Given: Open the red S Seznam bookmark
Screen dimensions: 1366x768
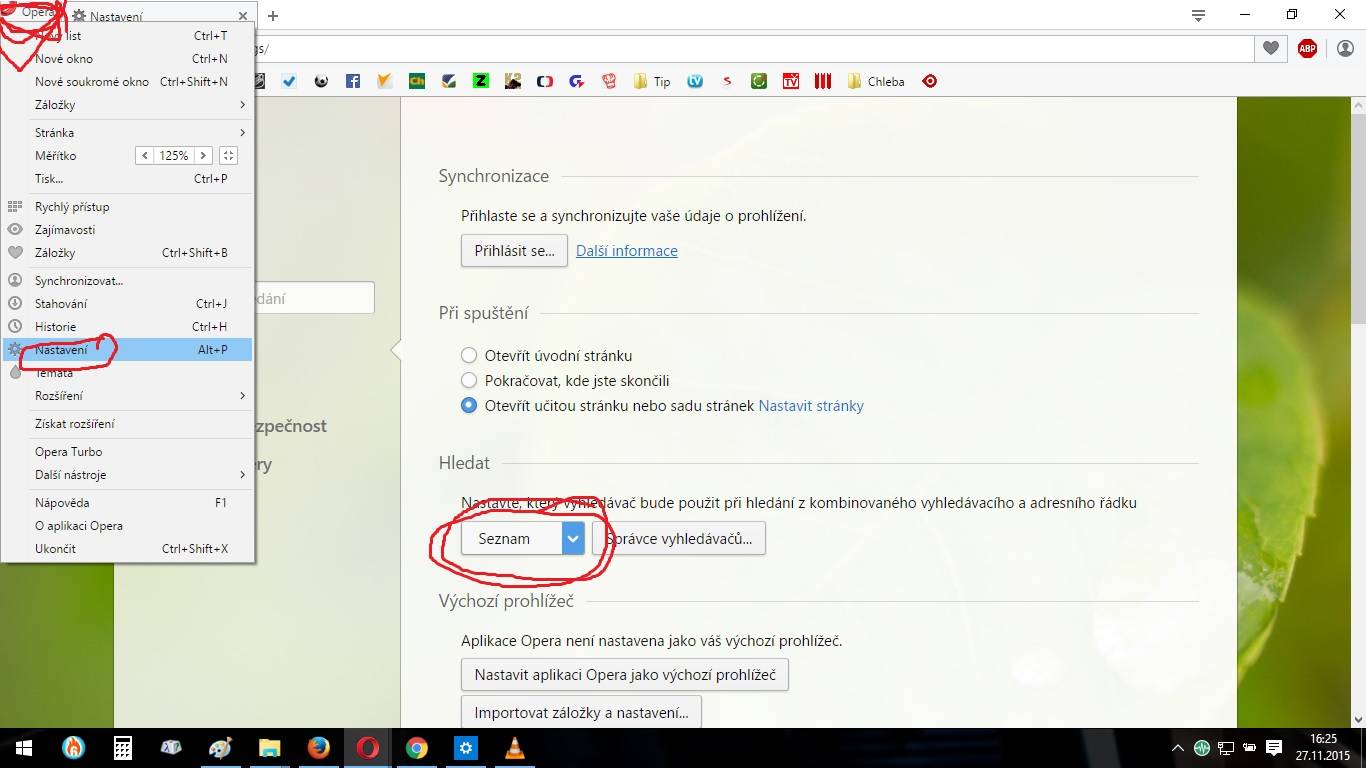Looking at the screenshot, I should click(727, 82).
